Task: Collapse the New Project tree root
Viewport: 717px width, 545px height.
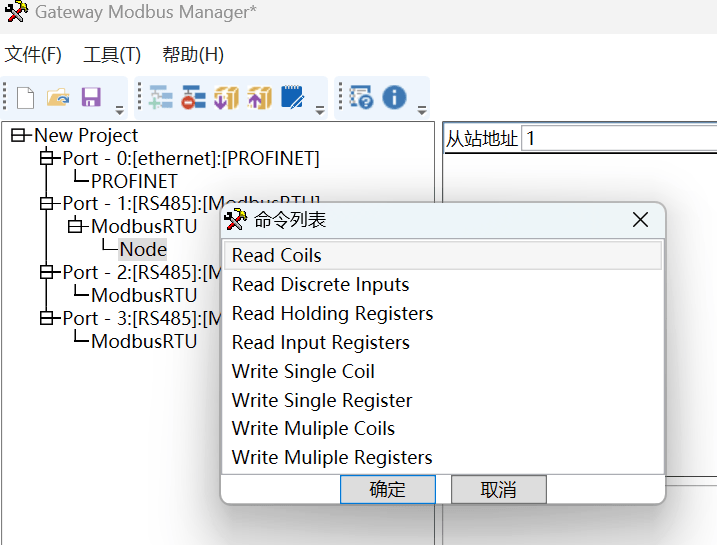Action: coord(18,135)
